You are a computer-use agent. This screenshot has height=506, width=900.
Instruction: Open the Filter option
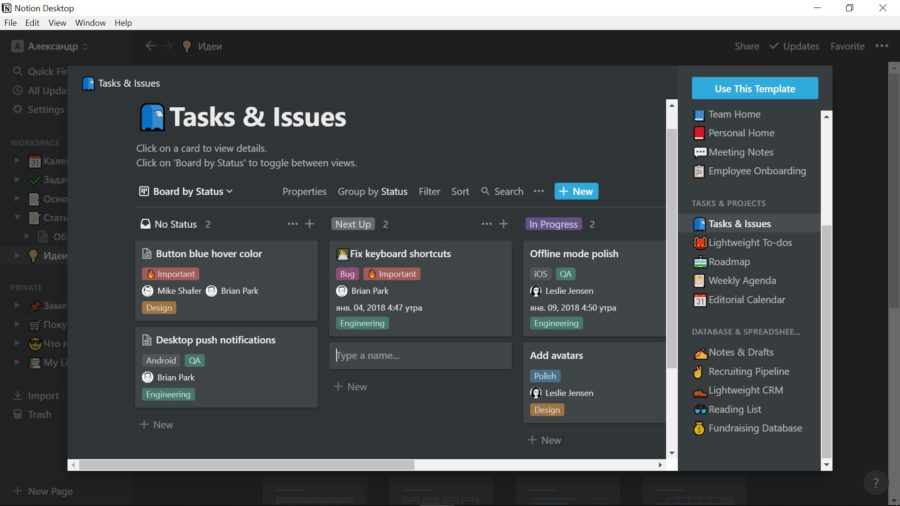pyautogui.click(x=429, y=192)
